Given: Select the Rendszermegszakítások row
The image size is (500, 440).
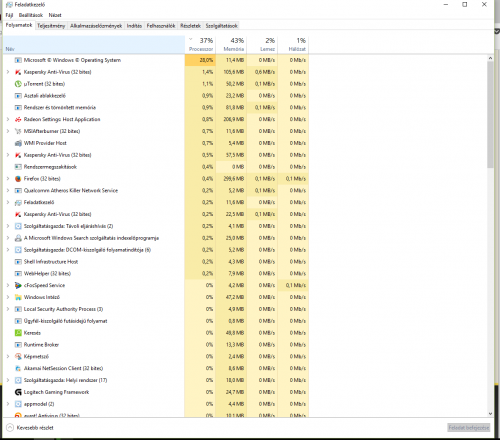Looking at the screenshot, I should click(x=156, y=167).
